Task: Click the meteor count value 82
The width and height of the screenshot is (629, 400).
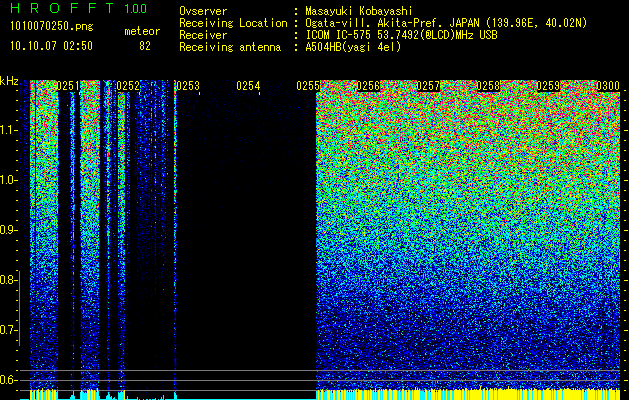Action: (x=145, y=46)
